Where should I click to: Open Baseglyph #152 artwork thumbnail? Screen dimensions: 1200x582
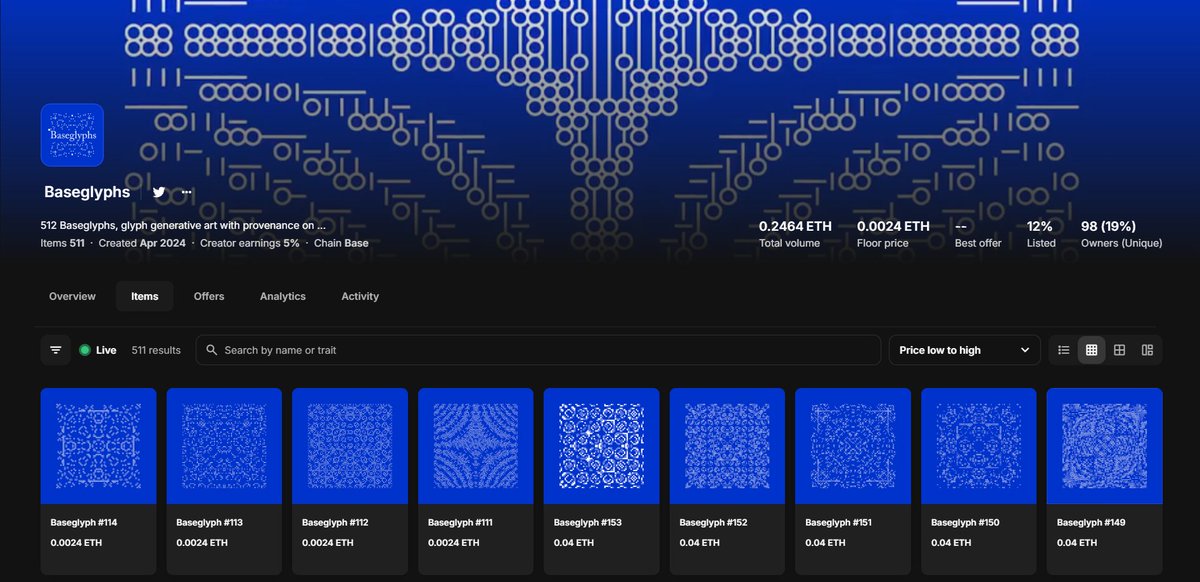click(727, 446)
